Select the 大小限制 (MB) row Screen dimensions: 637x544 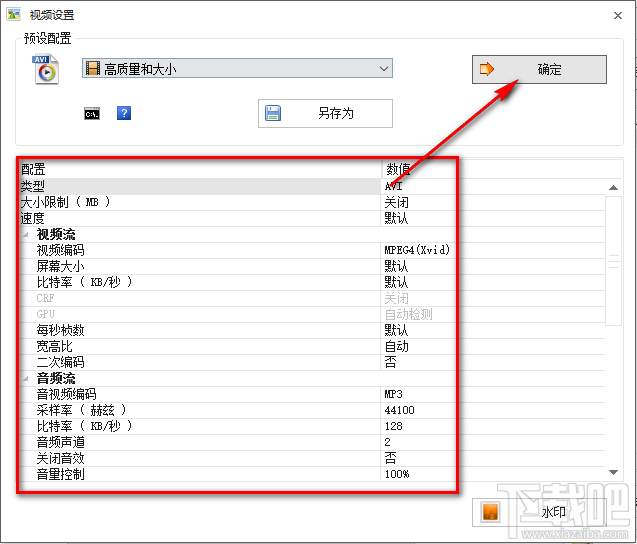[x=312, y=202]
